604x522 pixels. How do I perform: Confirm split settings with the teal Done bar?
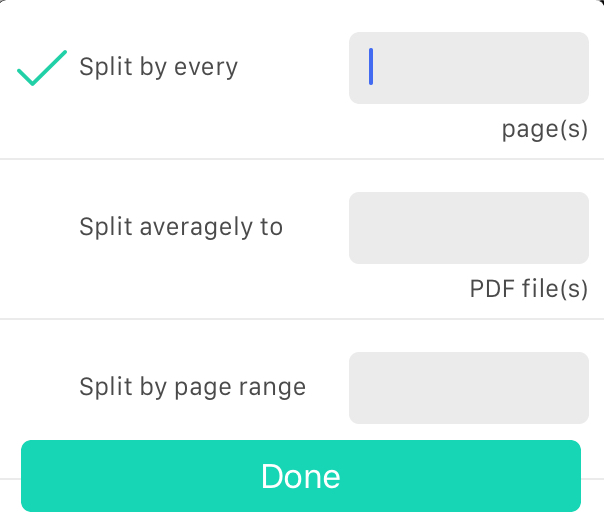301,476
